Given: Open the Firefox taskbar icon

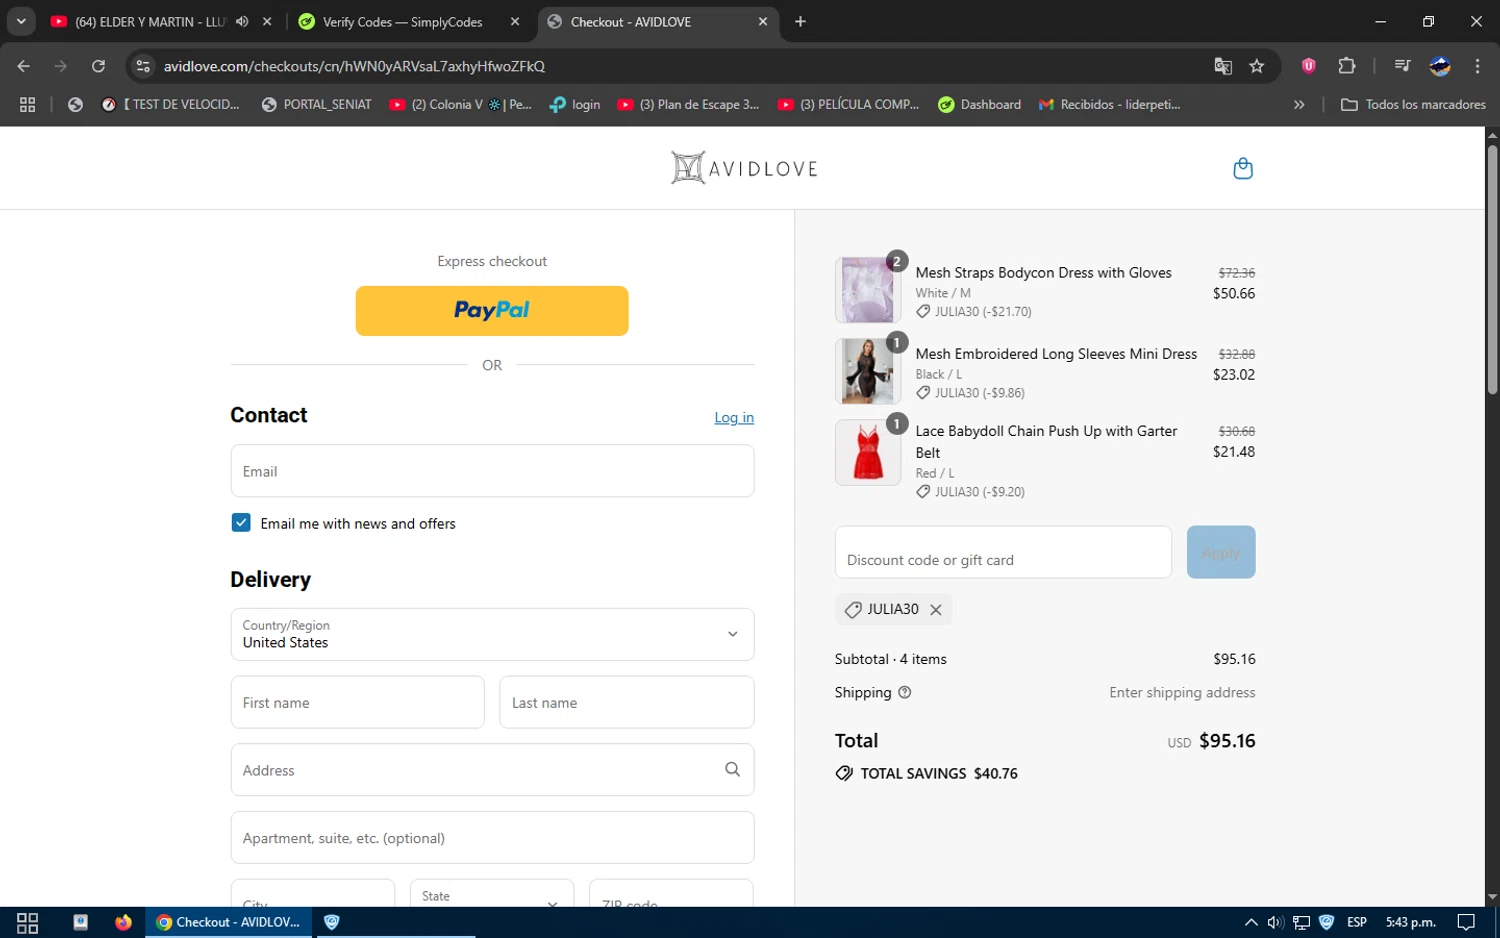Looking at the screenshot, I should point(123,922).
